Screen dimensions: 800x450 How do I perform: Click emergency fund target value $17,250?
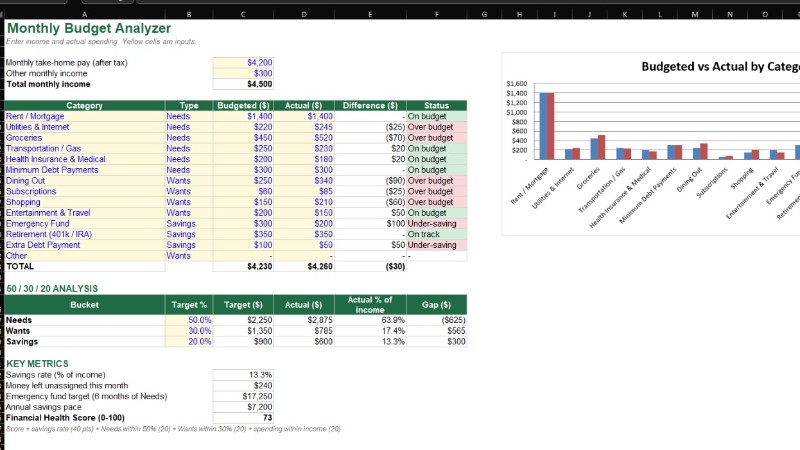click(x=243, y=396)
